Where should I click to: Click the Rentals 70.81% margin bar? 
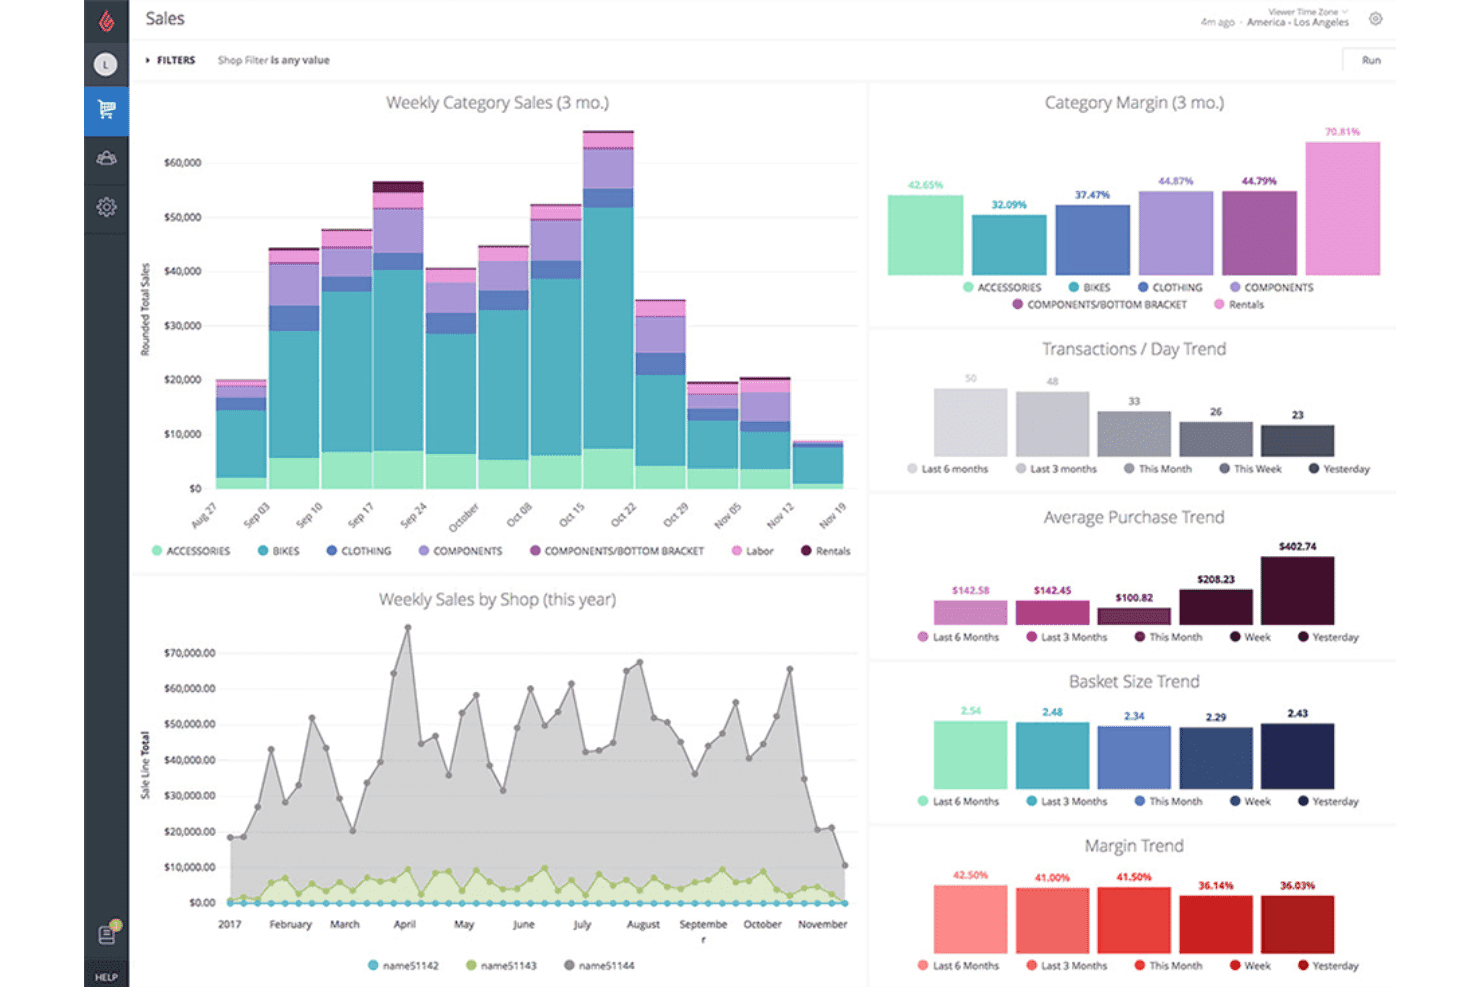coord(1342,208)
